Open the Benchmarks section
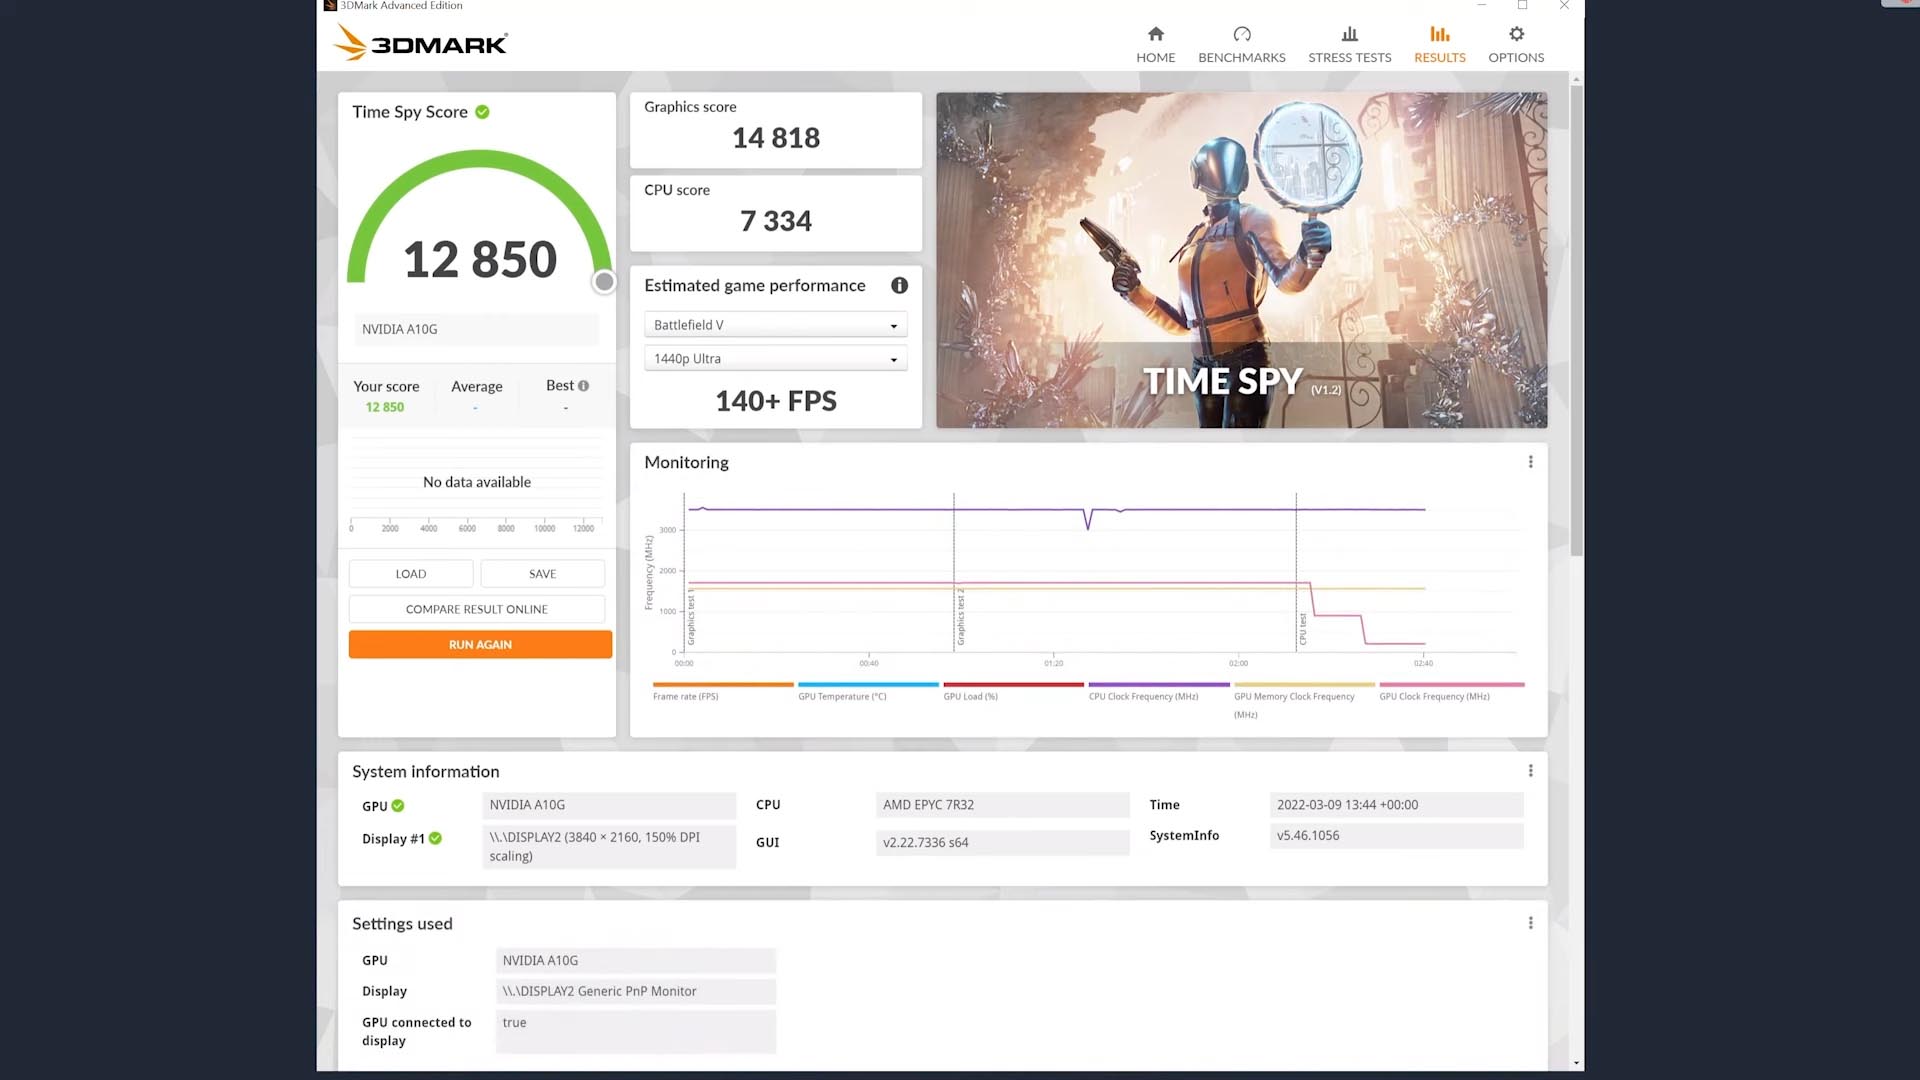Viewport: 1920px width, 1080px height. pyautogui.click(x=1241, y=45)
